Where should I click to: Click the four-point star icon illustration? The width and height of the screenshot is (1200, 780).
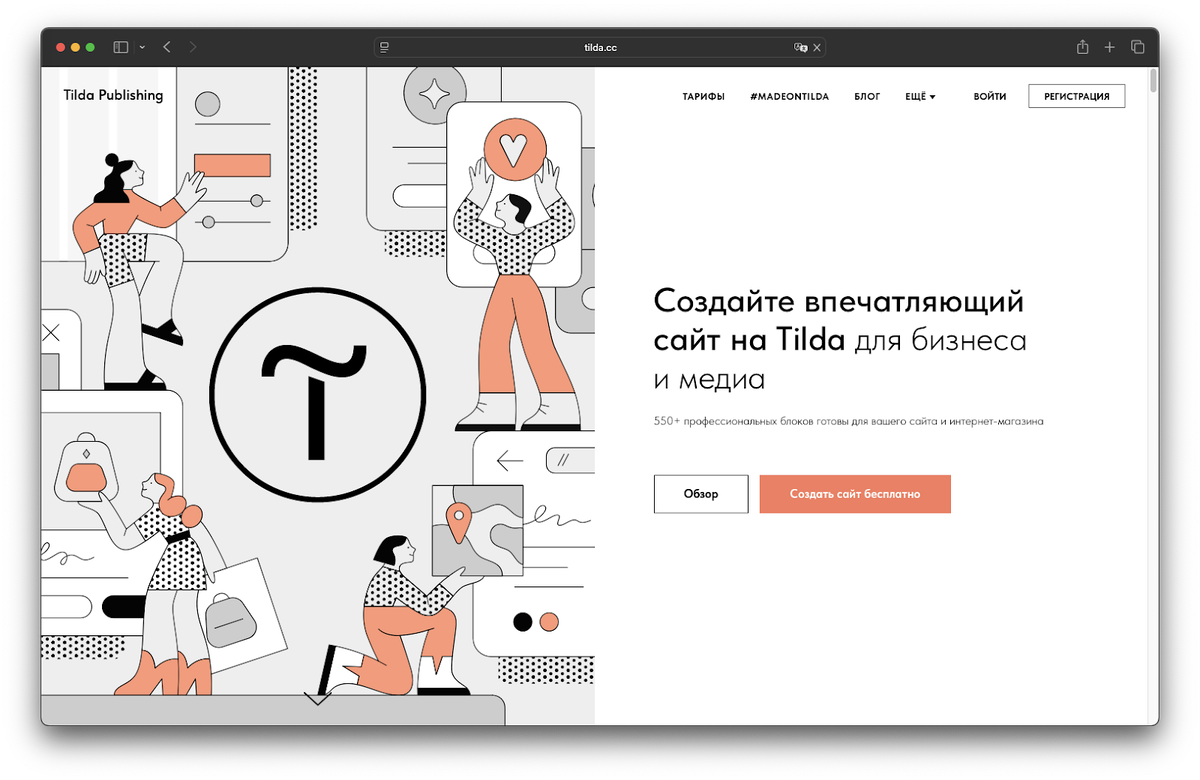434,95
